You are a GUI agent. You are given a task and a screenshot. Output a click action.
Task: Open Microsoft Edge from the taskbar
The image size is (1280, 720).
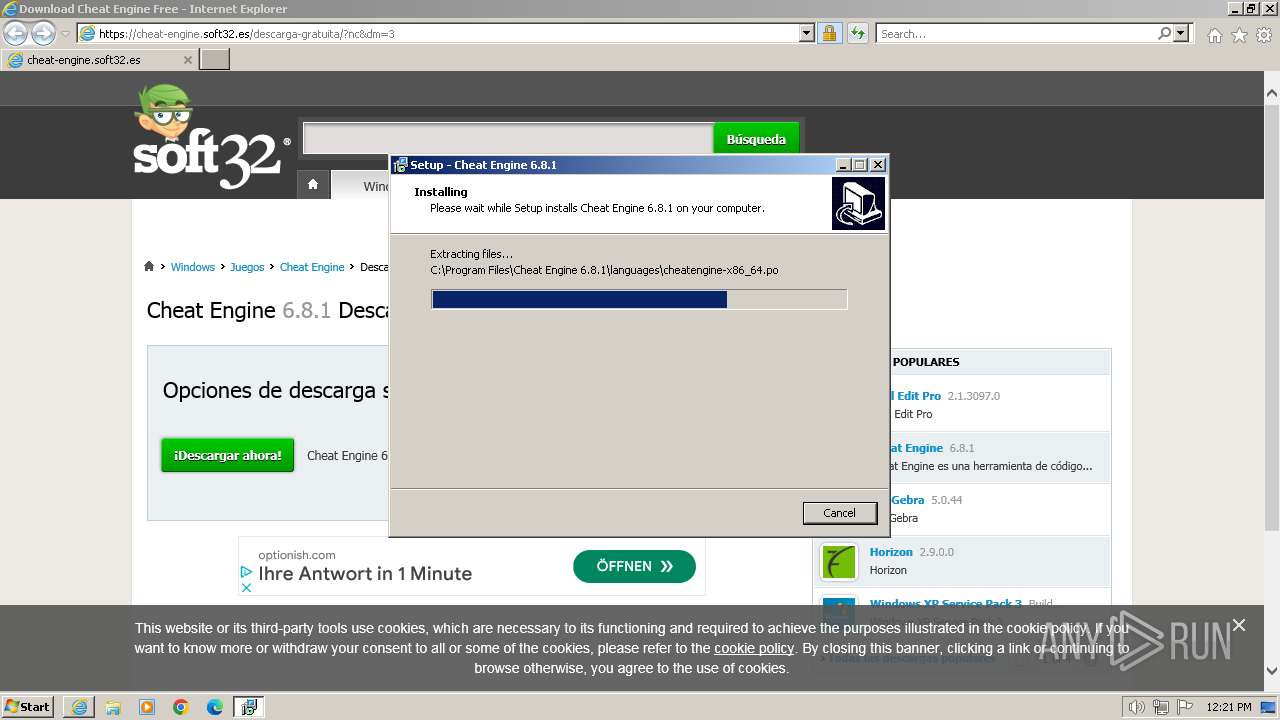[x=215, y=707]
